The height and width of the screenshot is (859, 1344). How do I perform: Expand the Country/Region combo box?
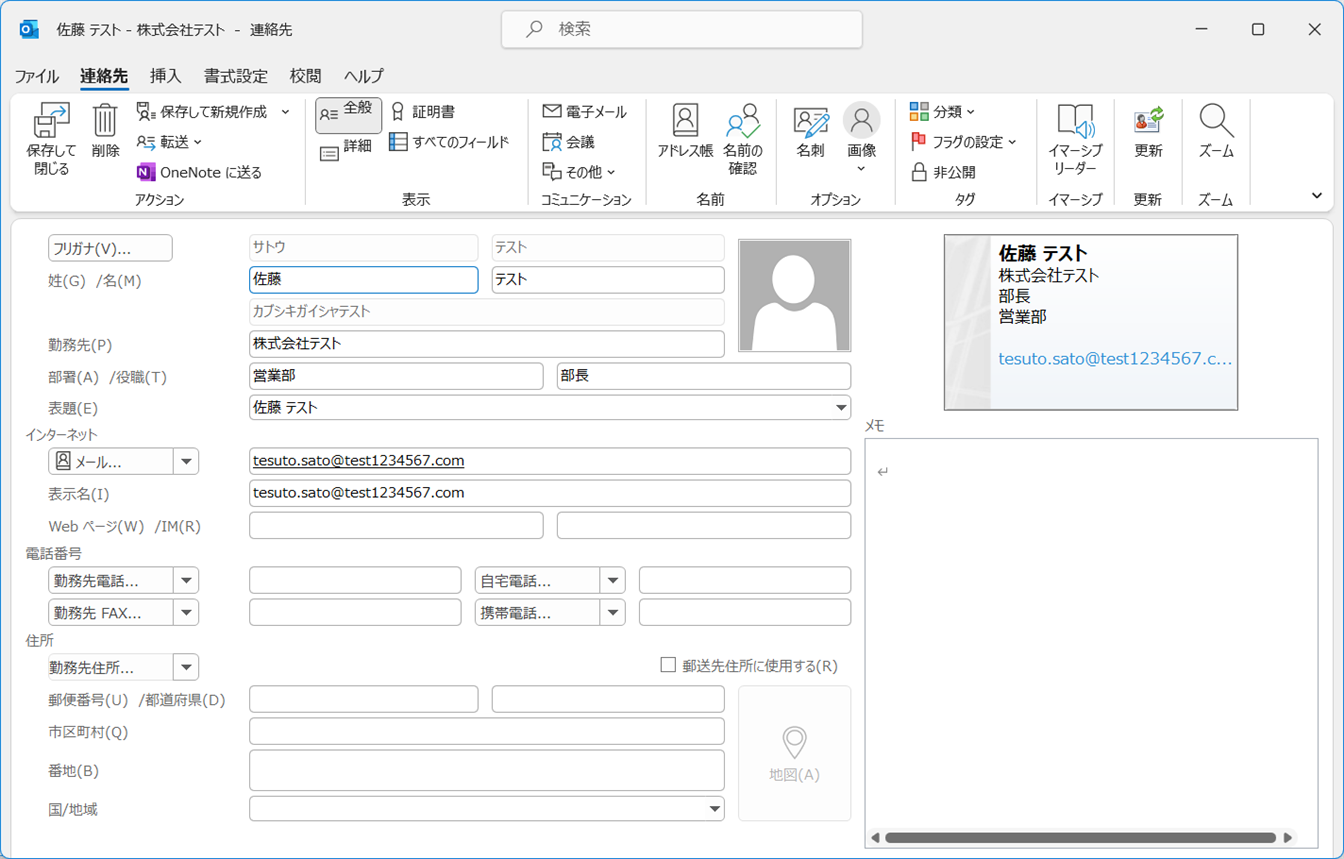[x=714, y=809]
